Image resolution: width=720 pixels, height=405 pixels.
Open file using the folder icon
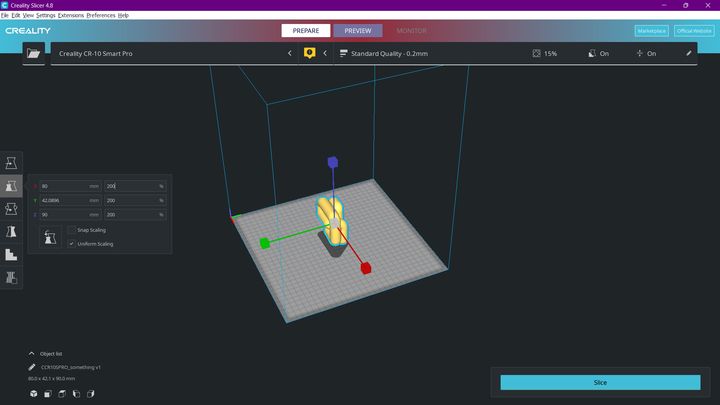pyautogui.click(x=34, y=53)
